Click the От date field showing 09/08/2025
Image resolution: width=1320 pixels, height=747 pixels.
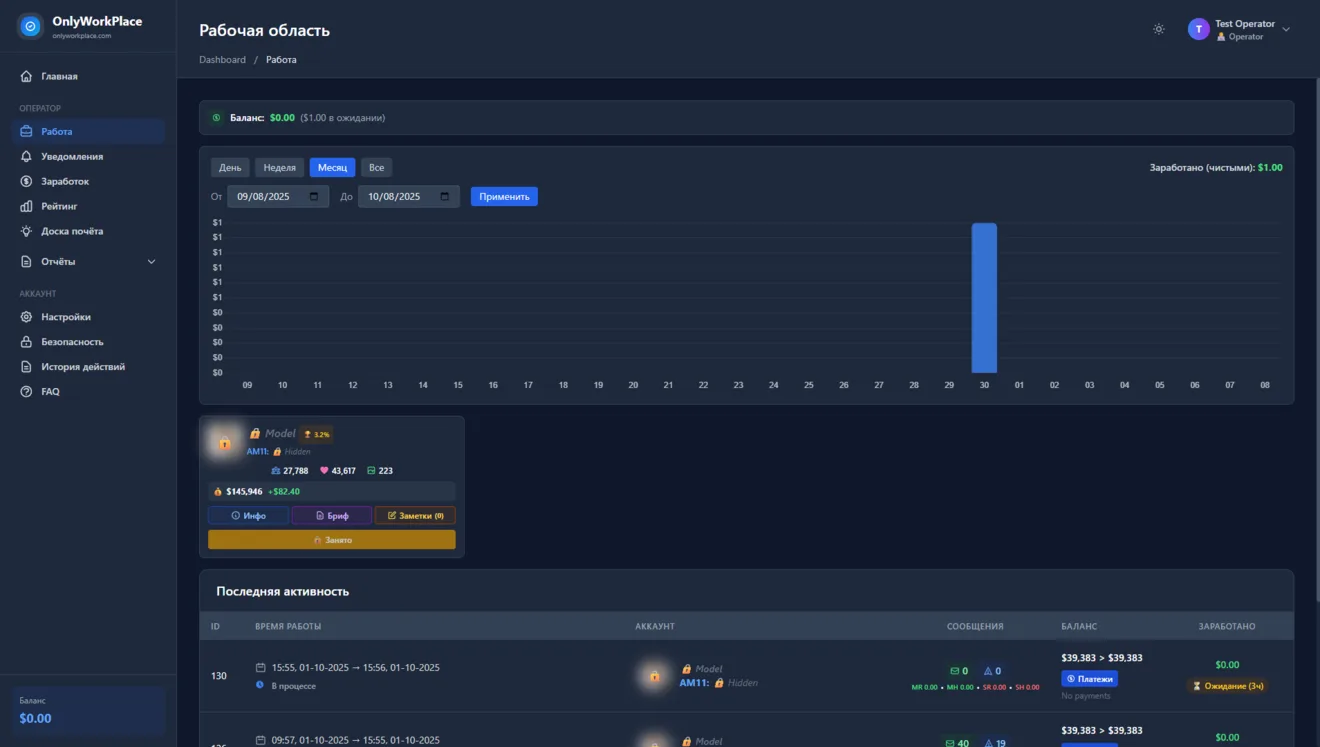coord(278,197)
